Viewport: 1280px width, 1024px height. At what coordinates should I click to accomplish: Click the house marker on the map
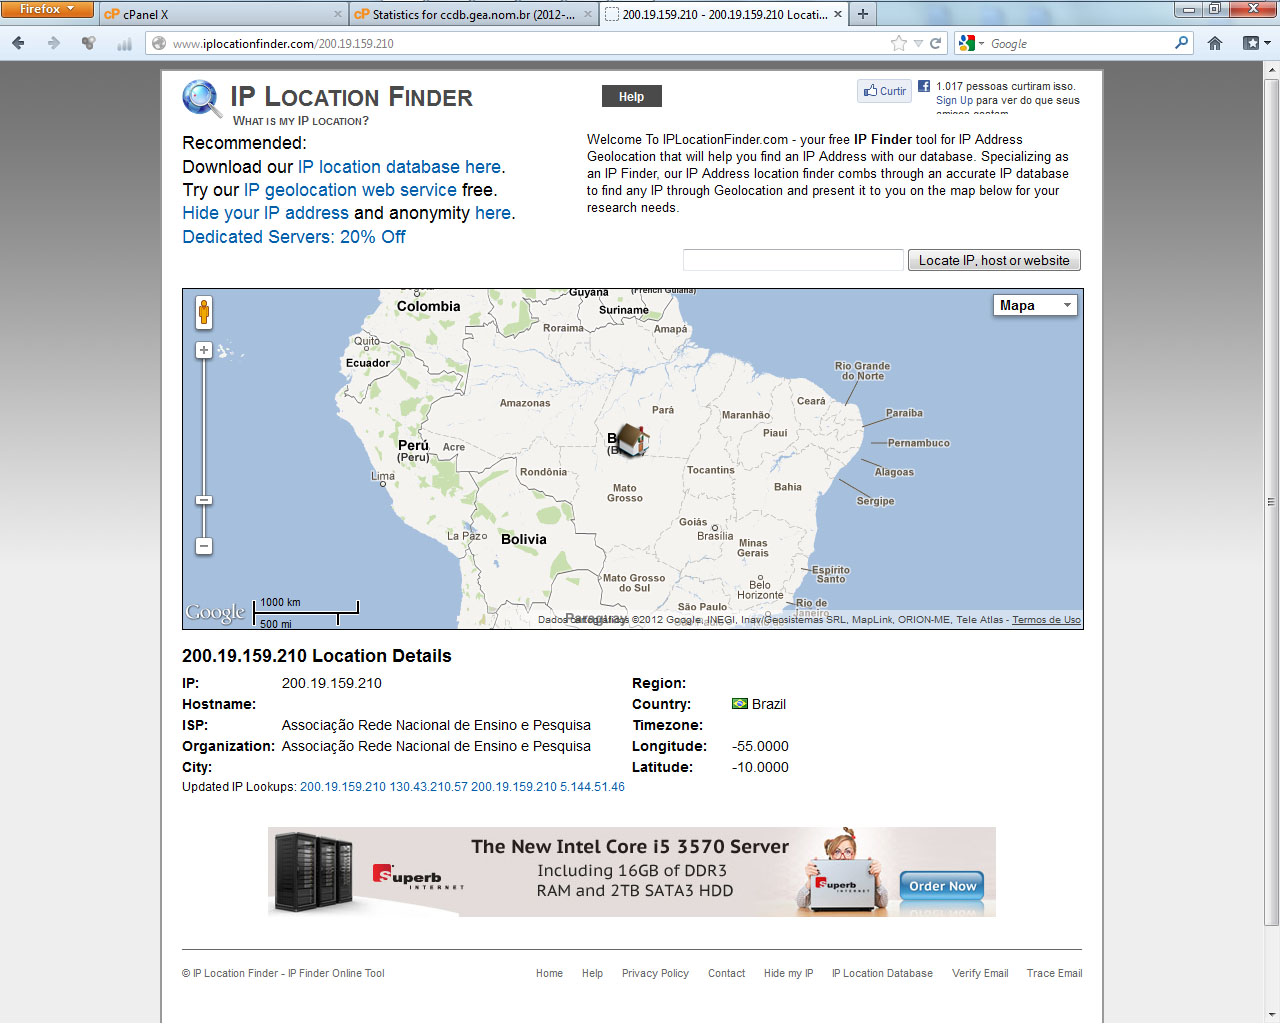tap(631, 439)
